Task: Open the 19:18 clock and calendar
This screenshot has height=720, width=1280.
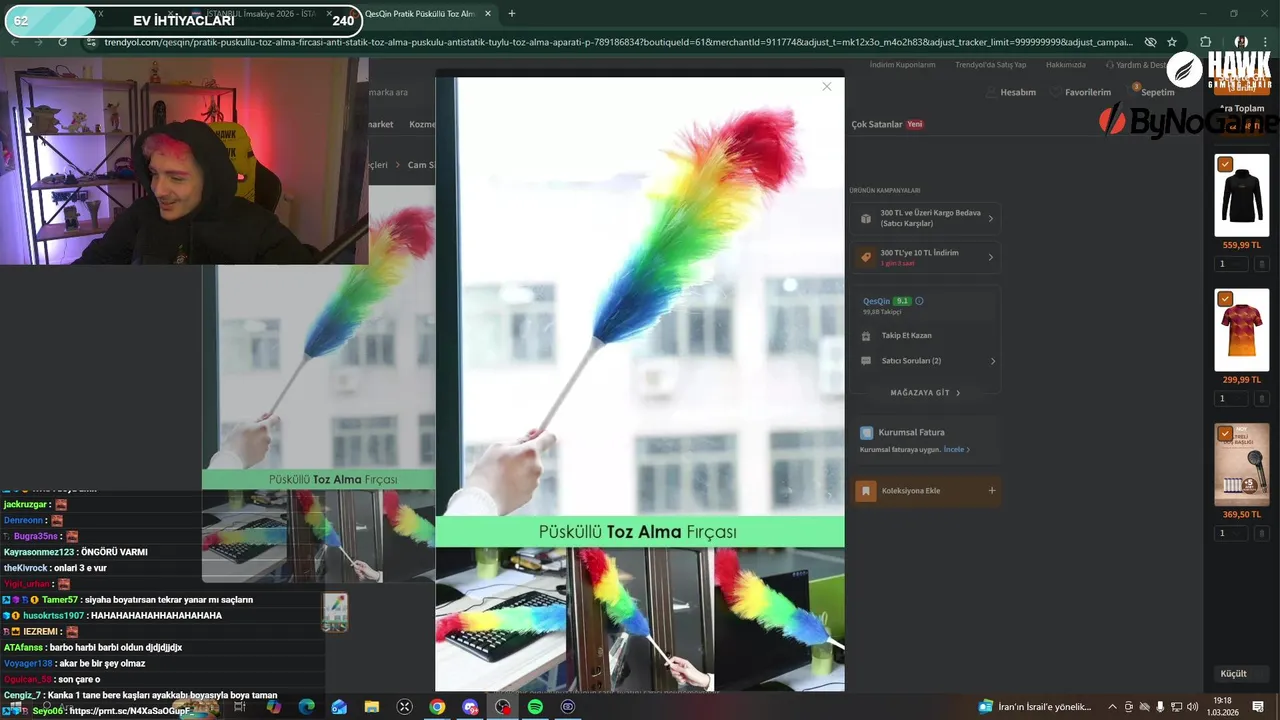Action: 1222,706
